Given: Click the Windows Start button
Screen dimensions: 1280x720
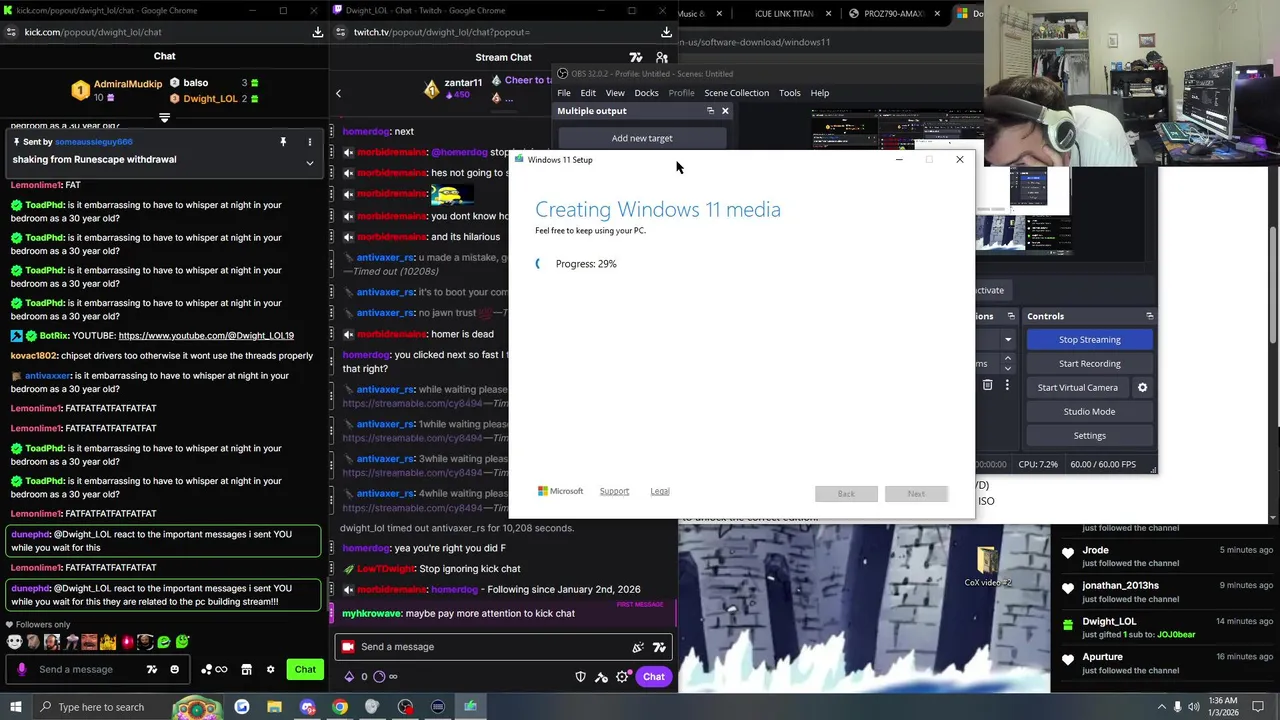Looking at the screenshot, I should click(18, 707).
